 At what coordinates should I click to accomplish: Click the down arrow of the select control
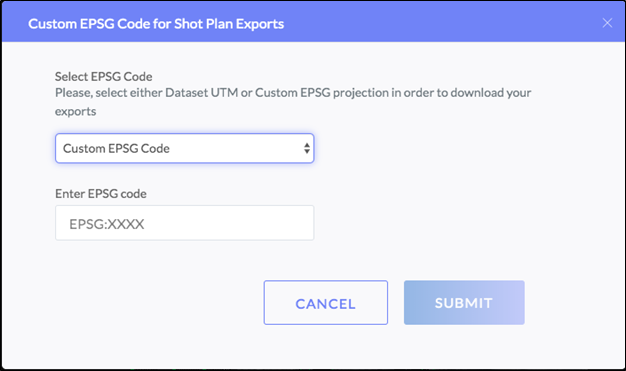tap(307, 152)
